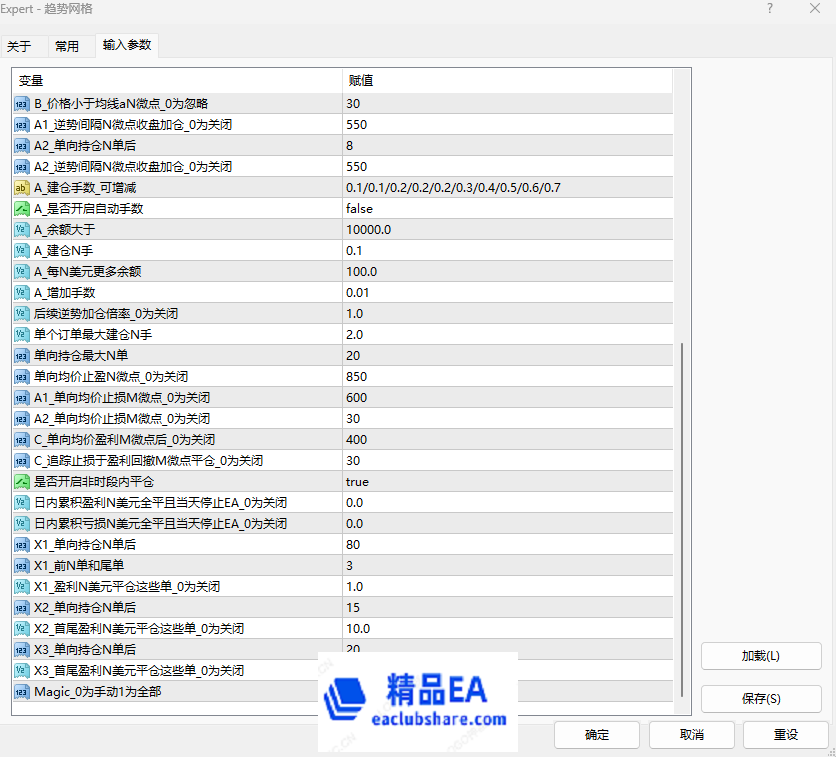Click the parameter list vertical scrollbar thumb

682,520
